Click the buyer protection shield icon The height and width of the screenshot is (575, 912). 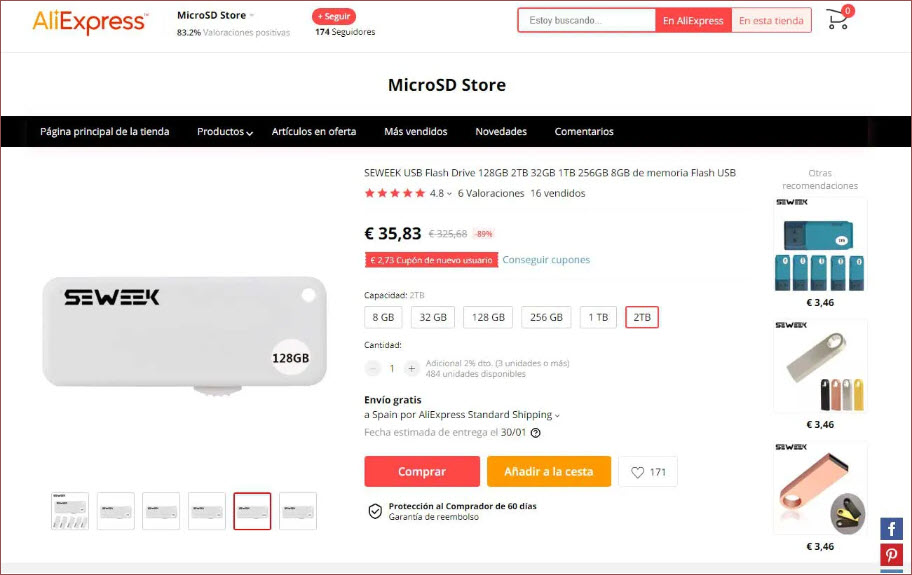point(375,511)
